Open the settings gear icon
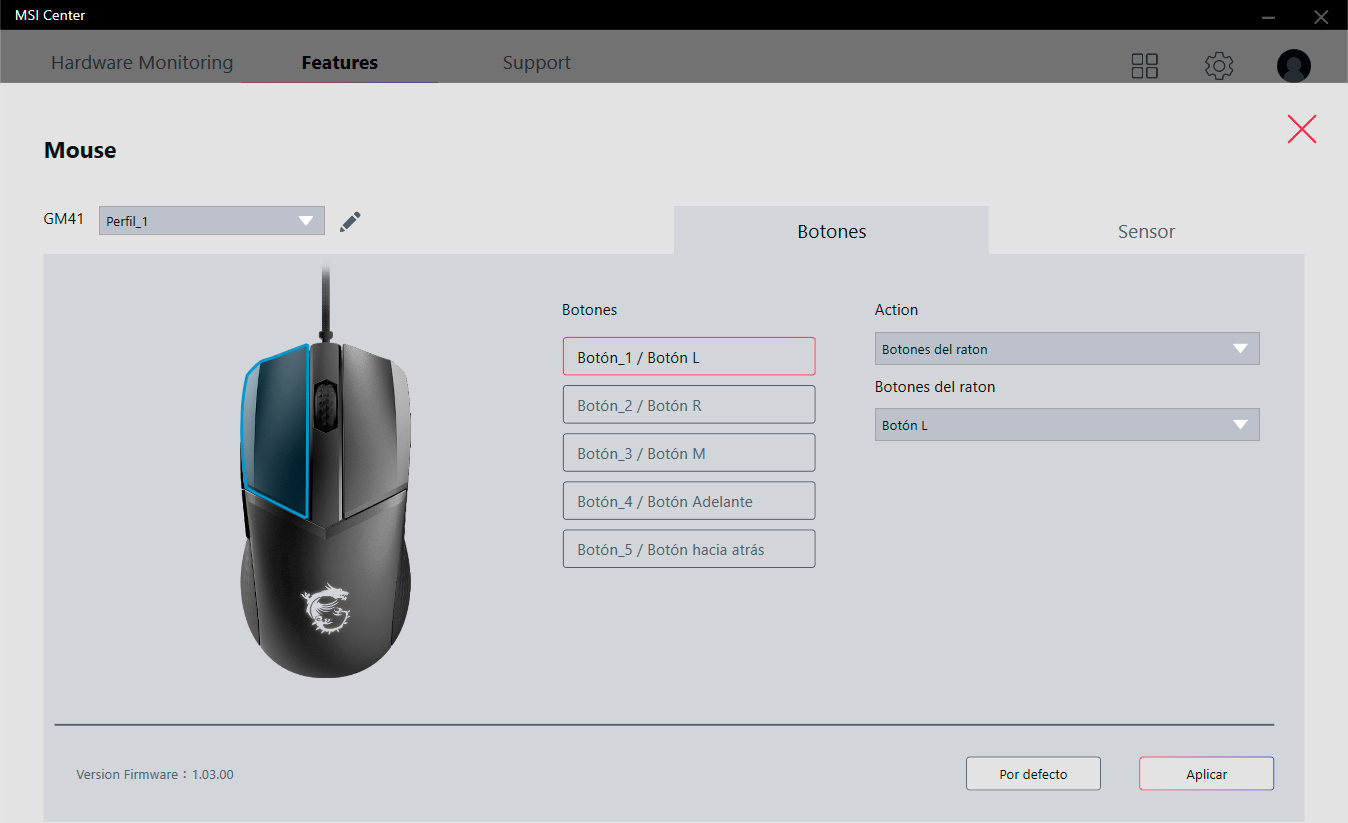The width and height of the screenshot is (1348, 823). (1218, 66)
